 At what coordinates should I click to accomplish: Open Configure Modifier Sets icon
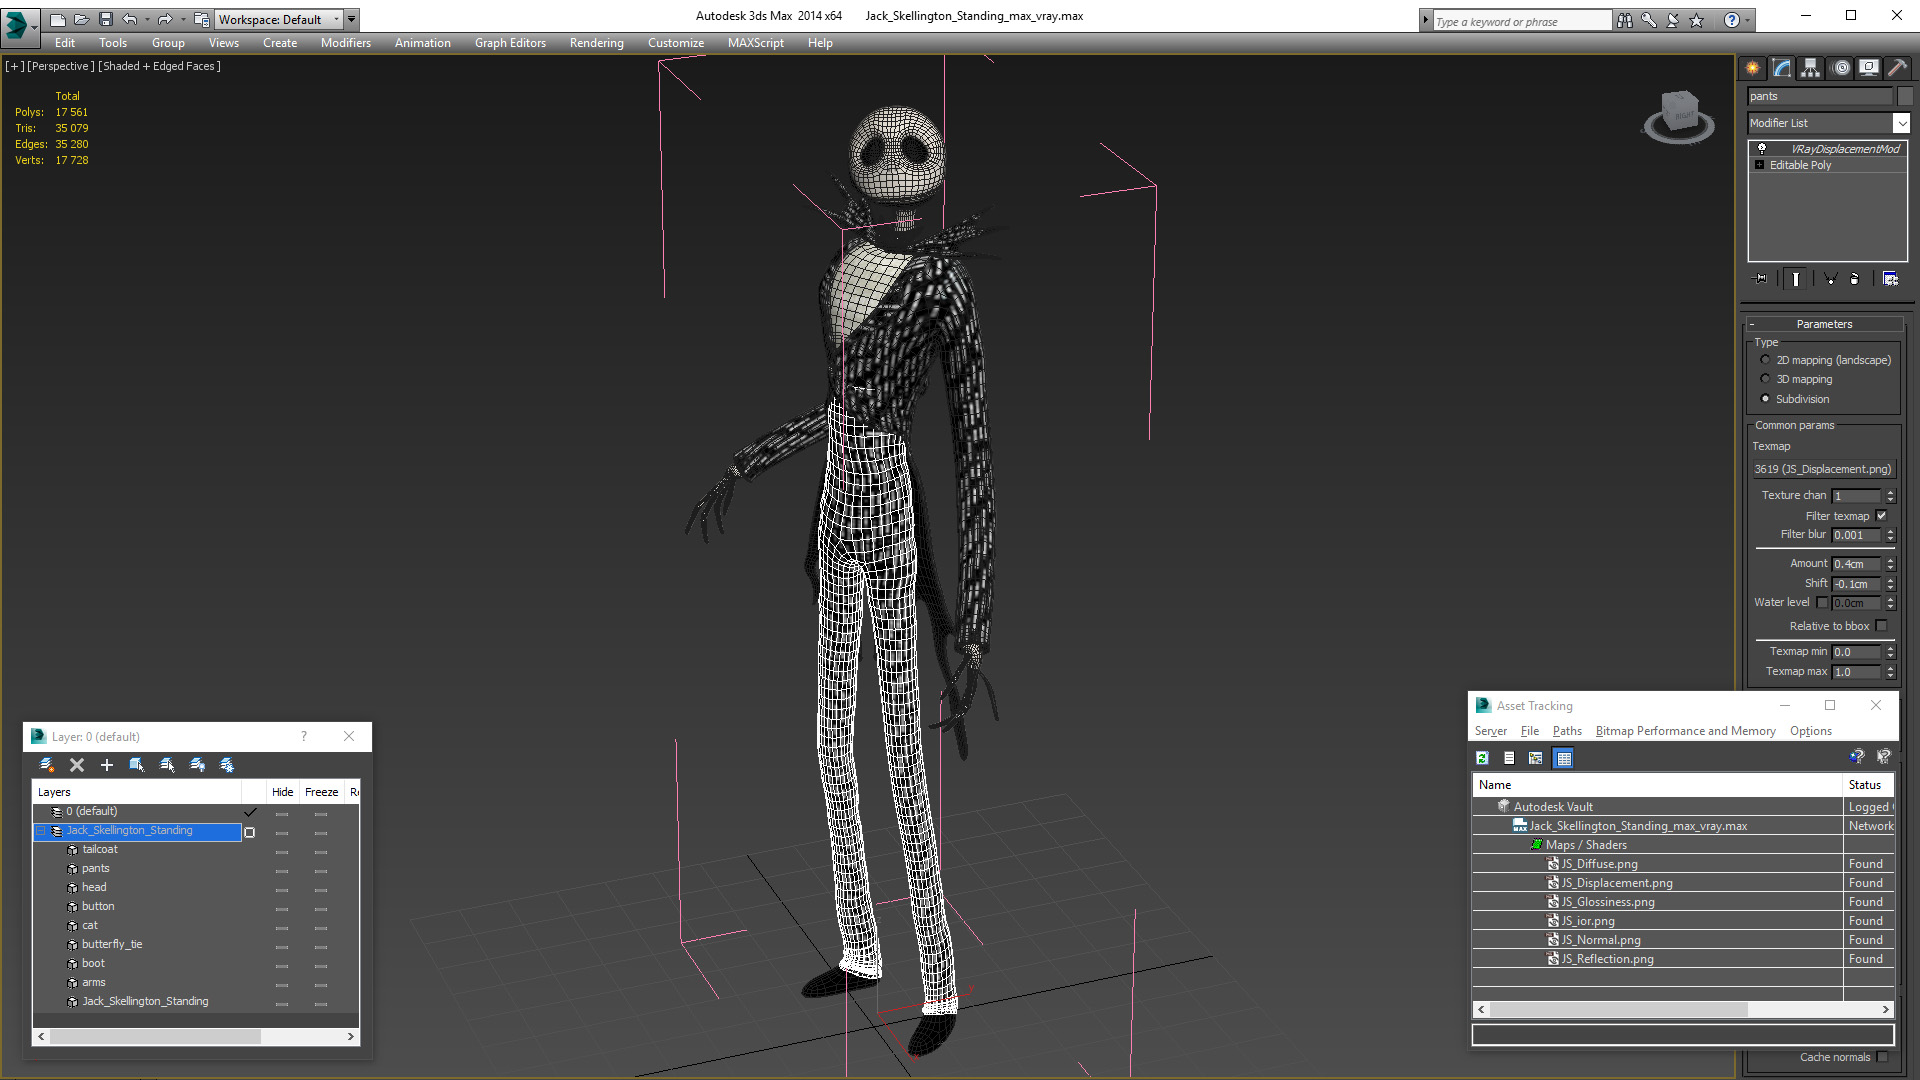click(1890, 279)
